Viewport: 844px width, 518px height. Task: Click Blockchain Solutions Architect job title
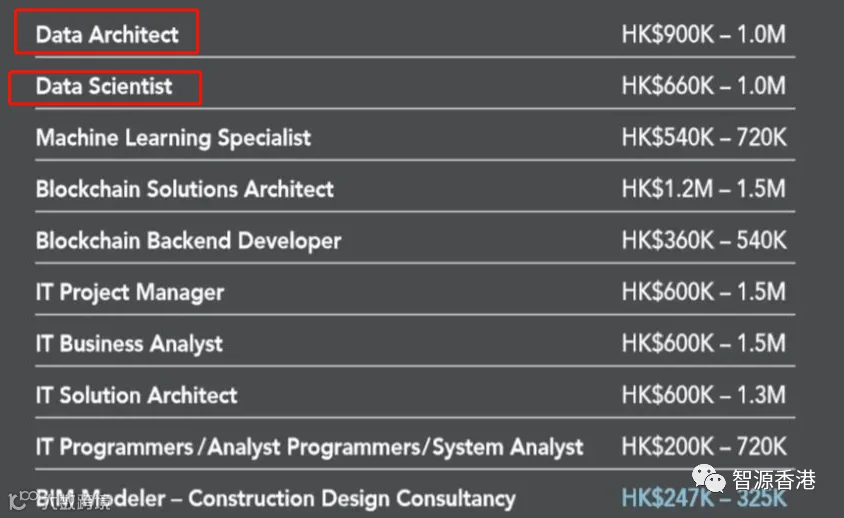tap(185, 189)
